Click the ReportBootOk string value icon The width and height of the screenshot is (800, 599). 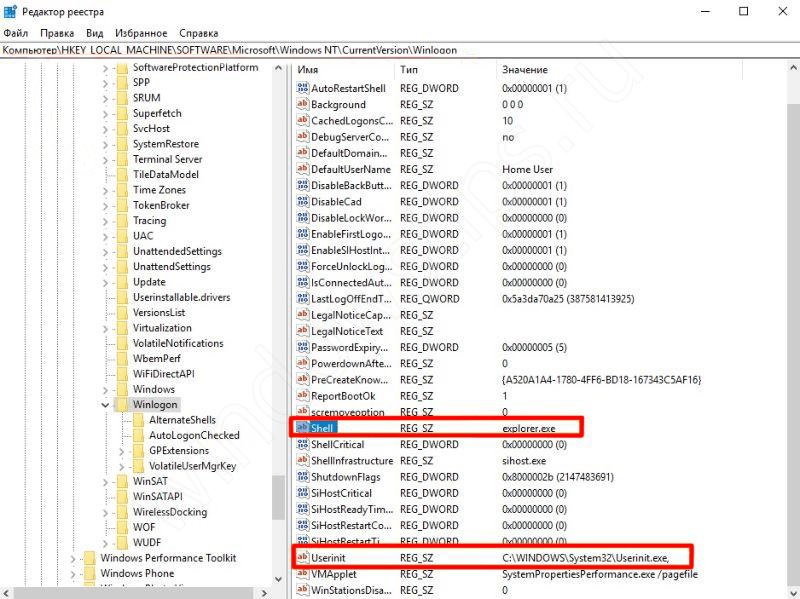pyautogui.click(x=303, y=396)
